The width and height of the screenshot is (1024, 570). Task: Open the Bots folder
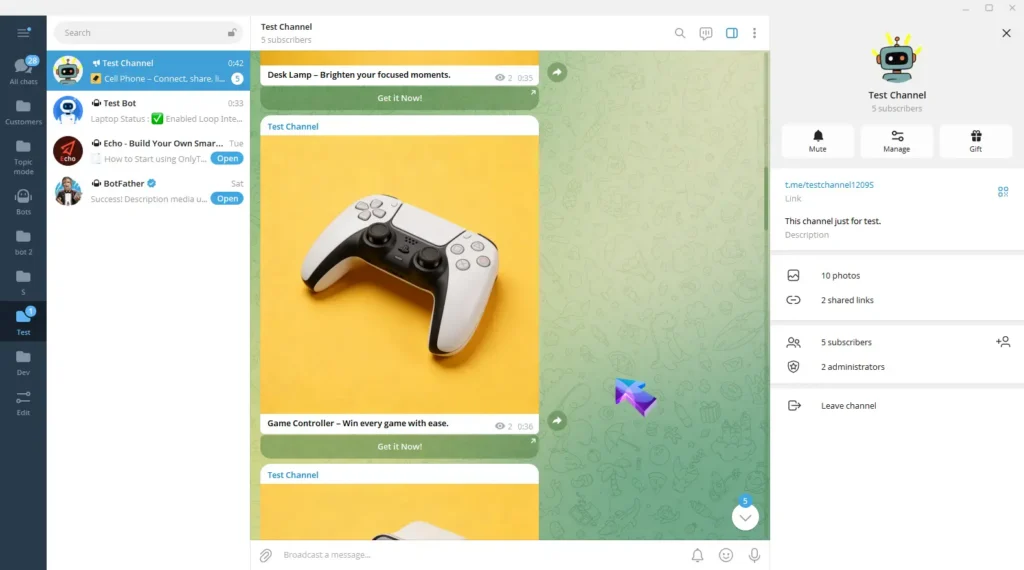pos(23,202)
